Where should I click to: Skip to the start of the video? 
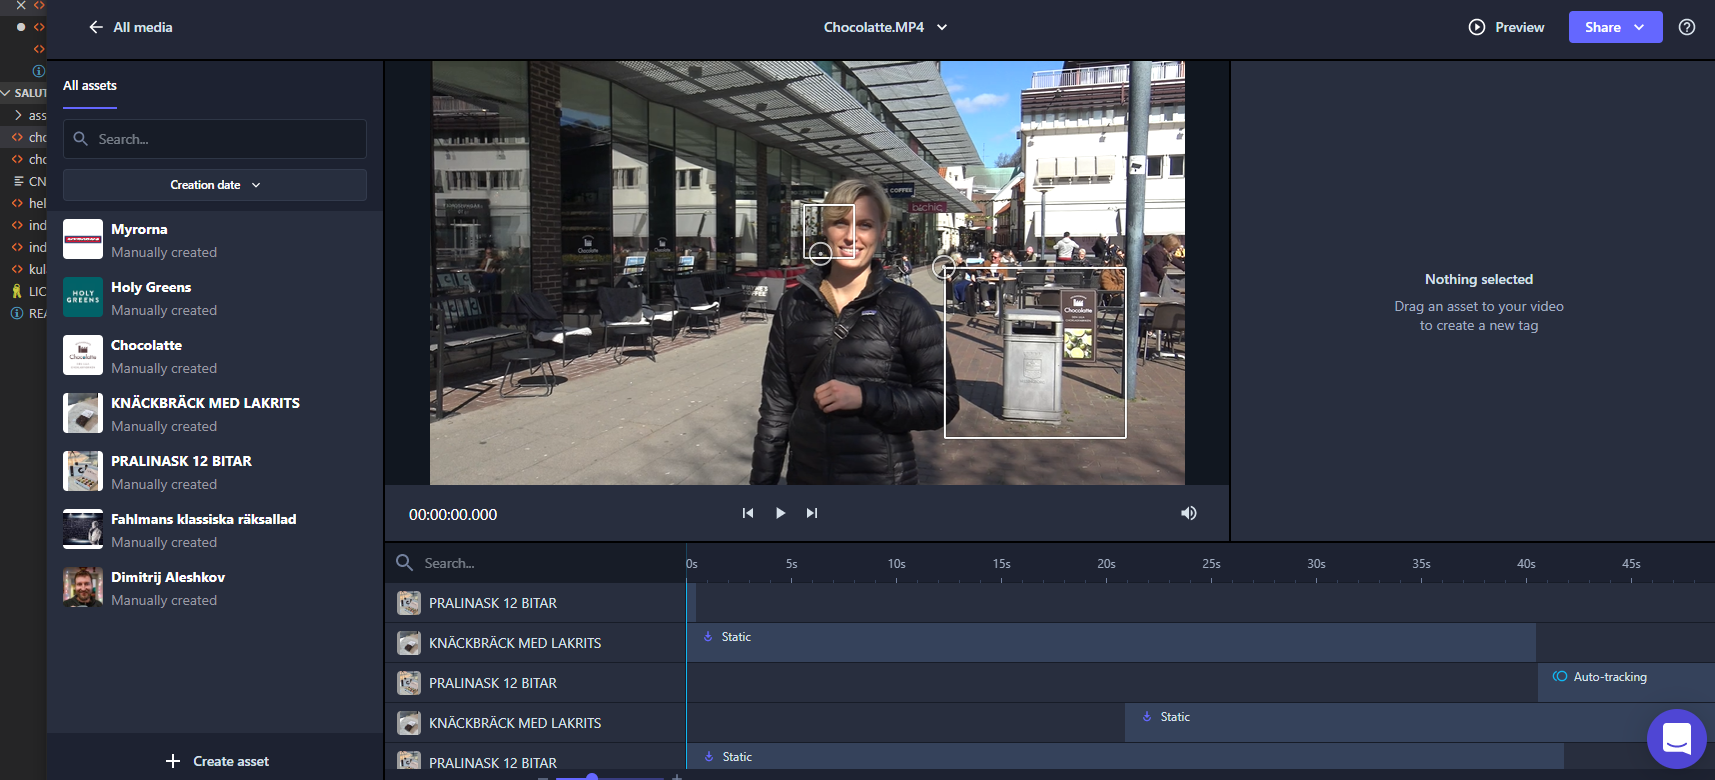point(747,513)
